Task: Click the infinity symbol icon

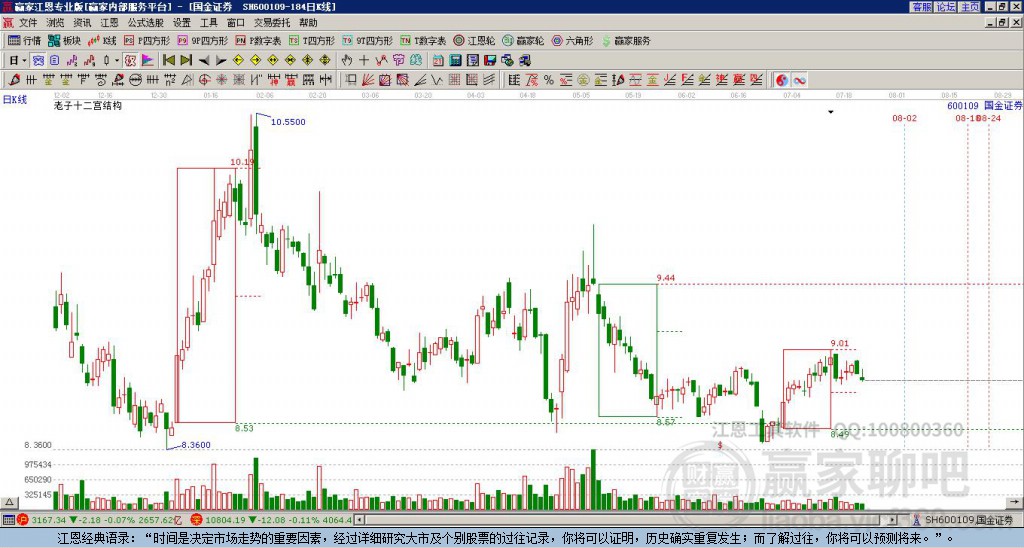Action: (799, 80)
